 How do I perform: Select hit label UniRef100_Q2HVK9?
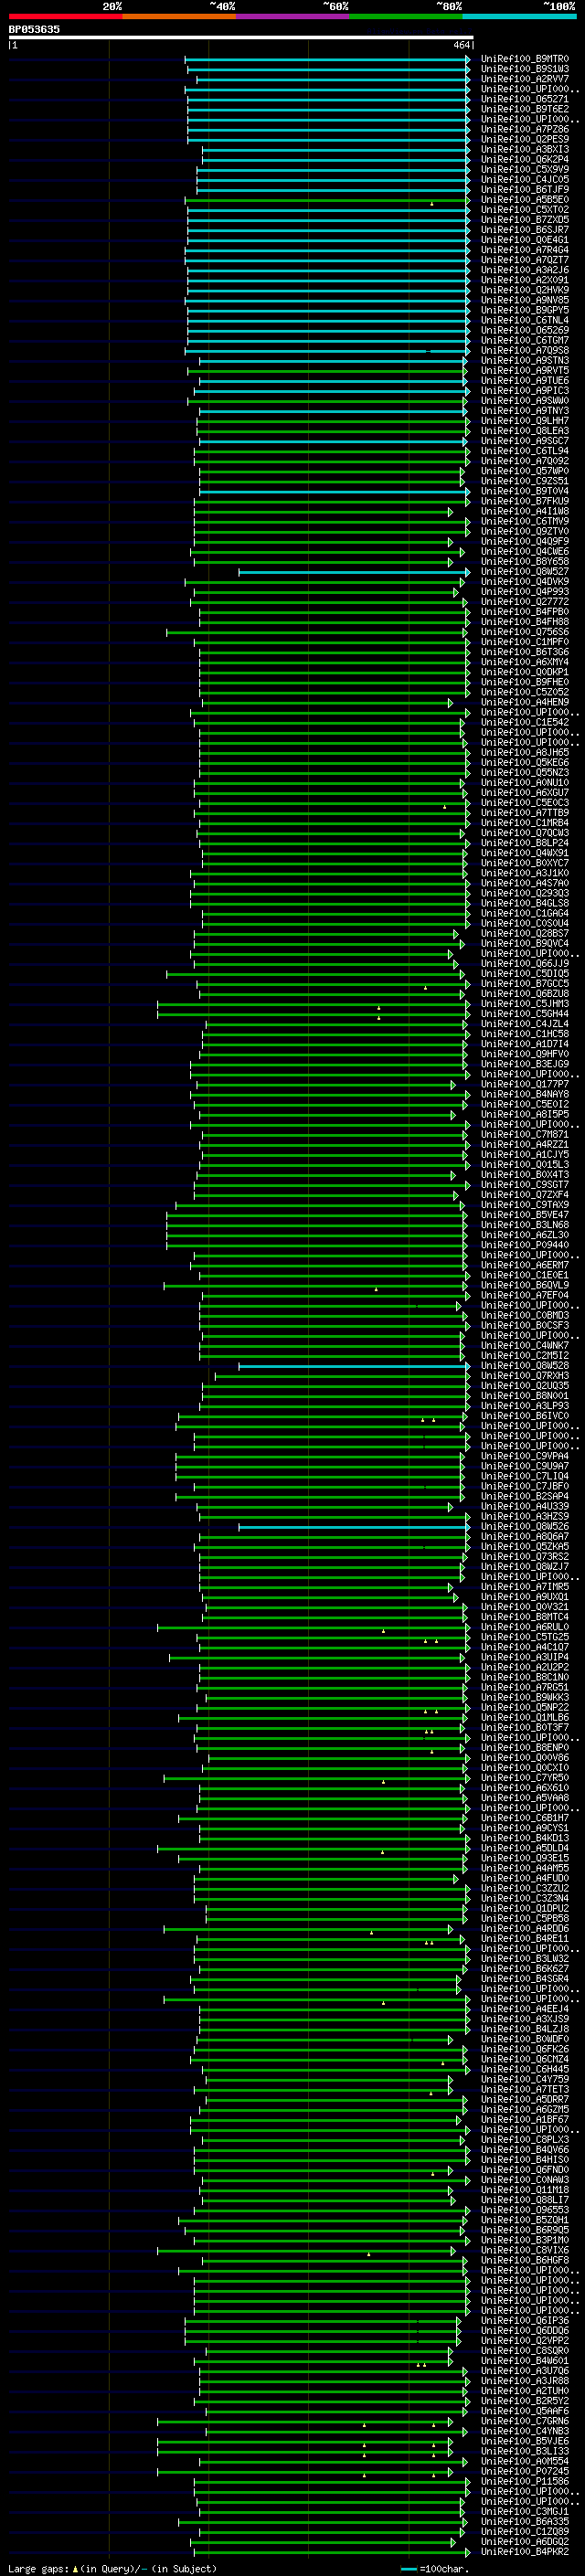point(524,290)
